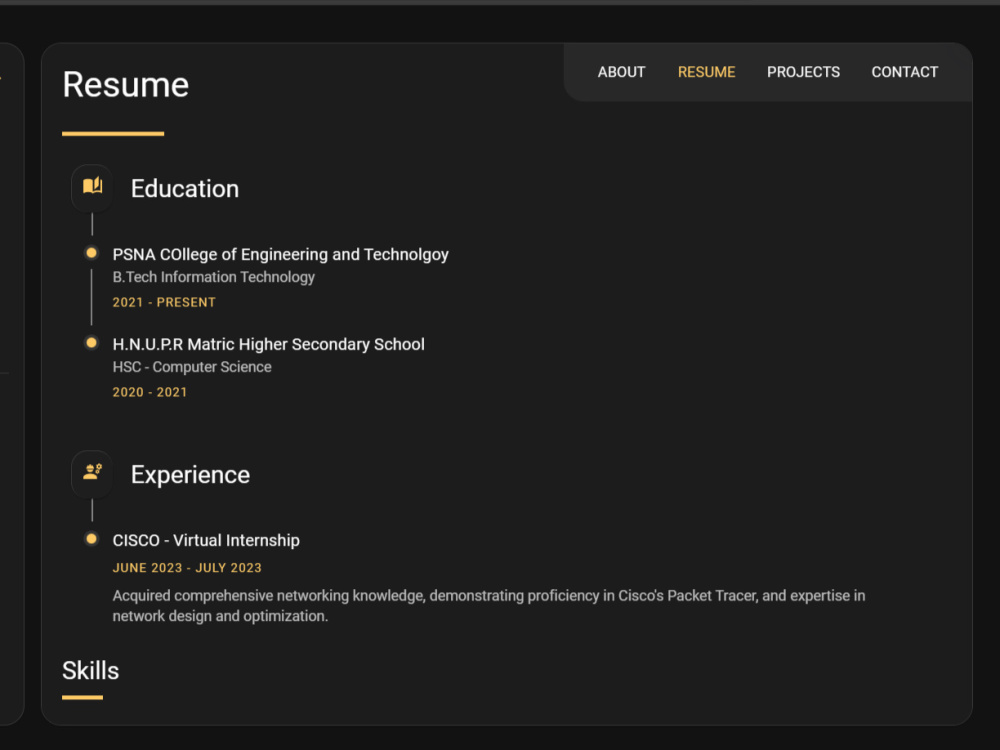The height and width of the screenshot is (750, 1000).
Task: Click the timeline dot beside PSNA College
Action: [x=91, y=253]
